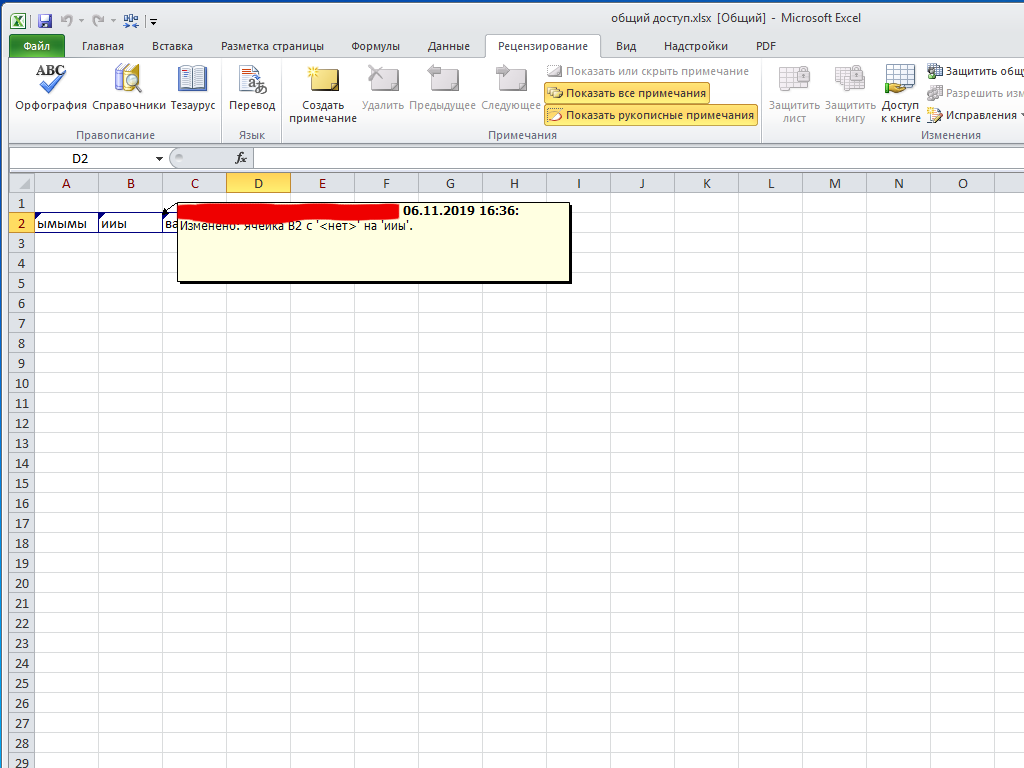
Task: Open the Файл menu tab
Action: pyautogui.click(x=37, y=46)
